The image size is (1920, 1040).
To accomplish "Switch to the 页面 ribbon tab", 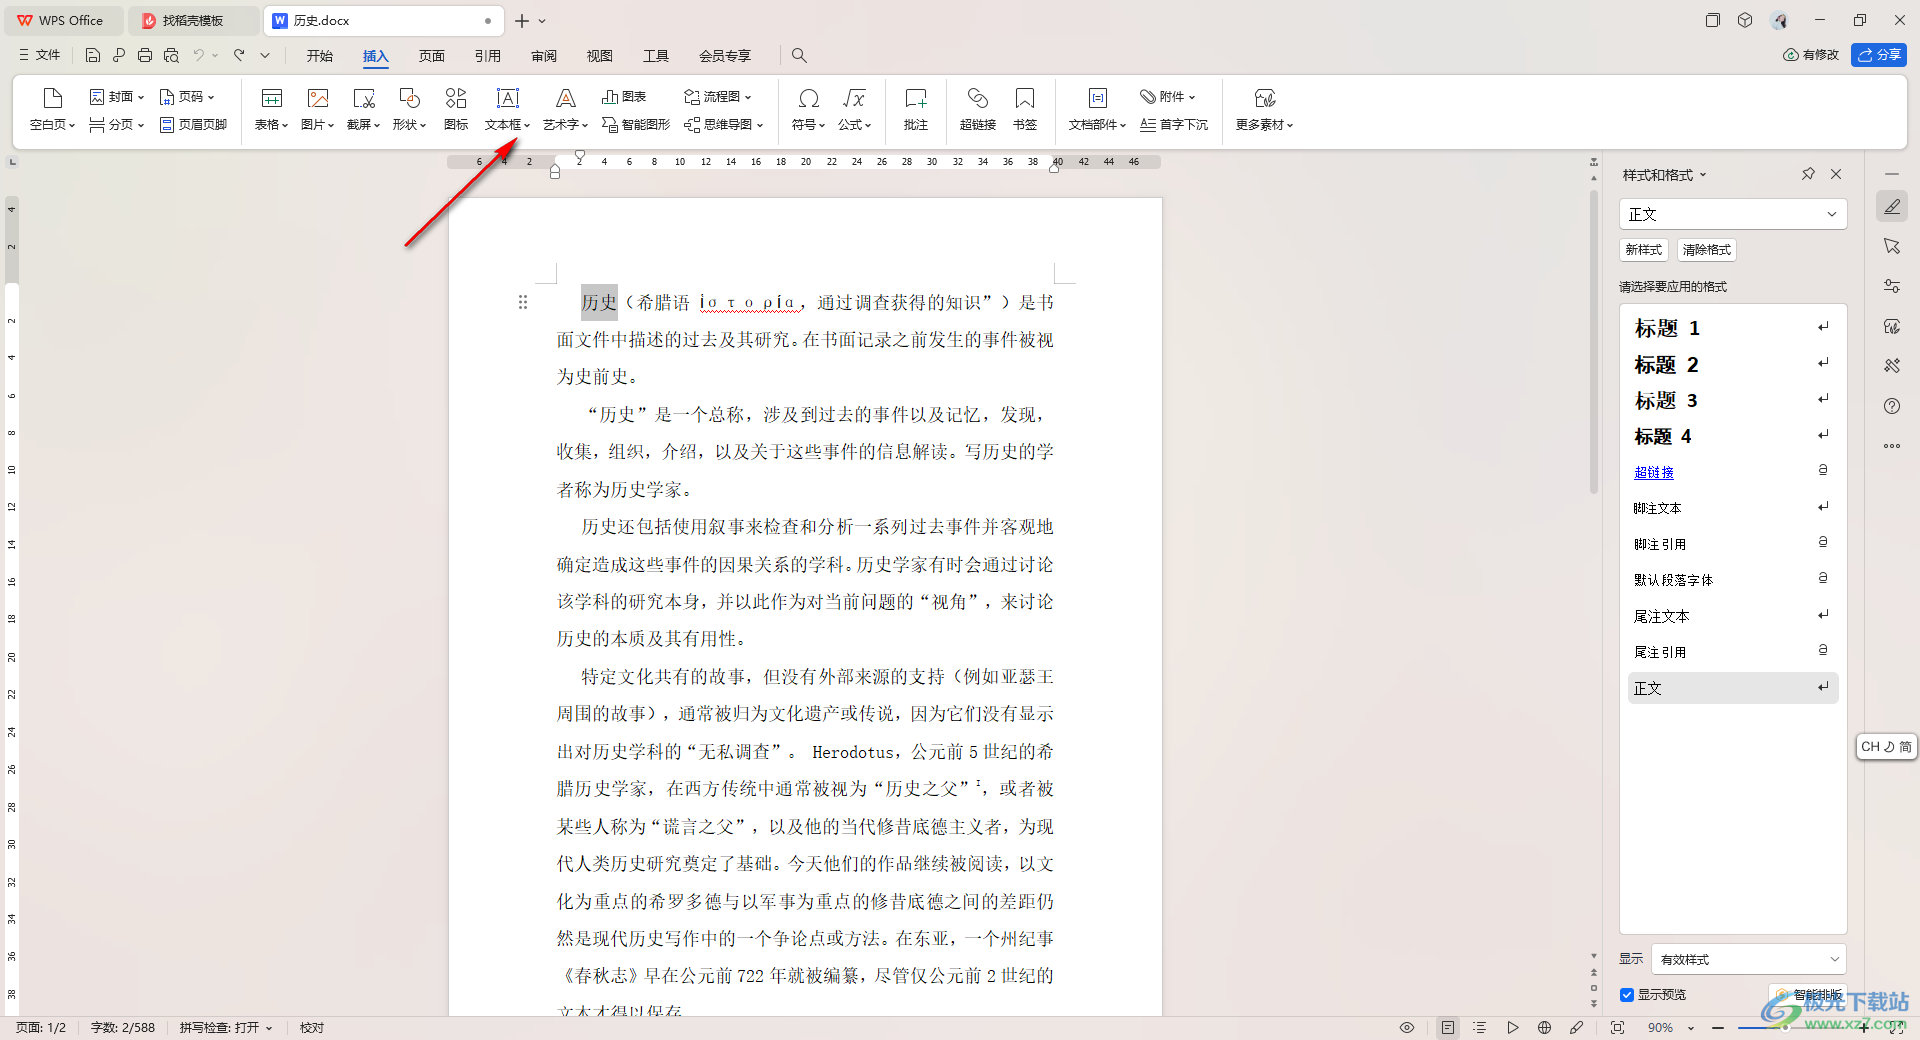I will point(432,56).
